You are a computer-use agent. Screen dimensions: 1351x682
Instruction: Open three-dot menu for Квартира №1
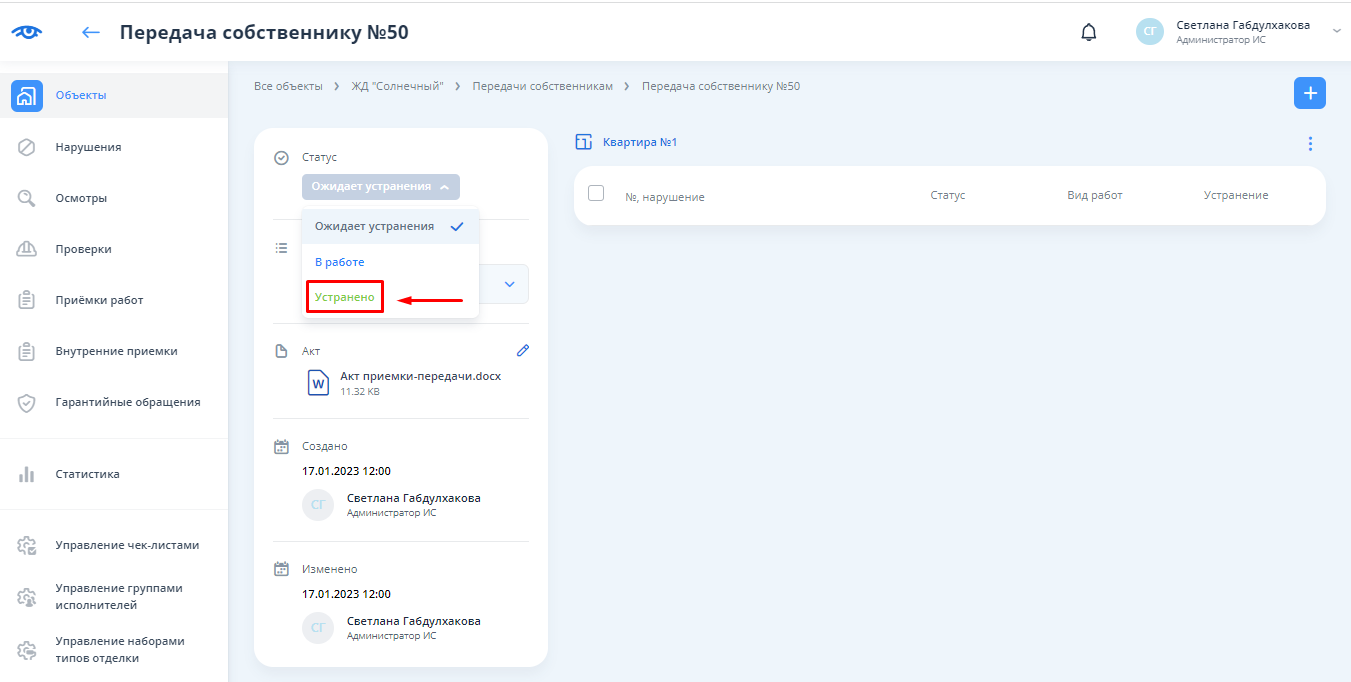1310,144
